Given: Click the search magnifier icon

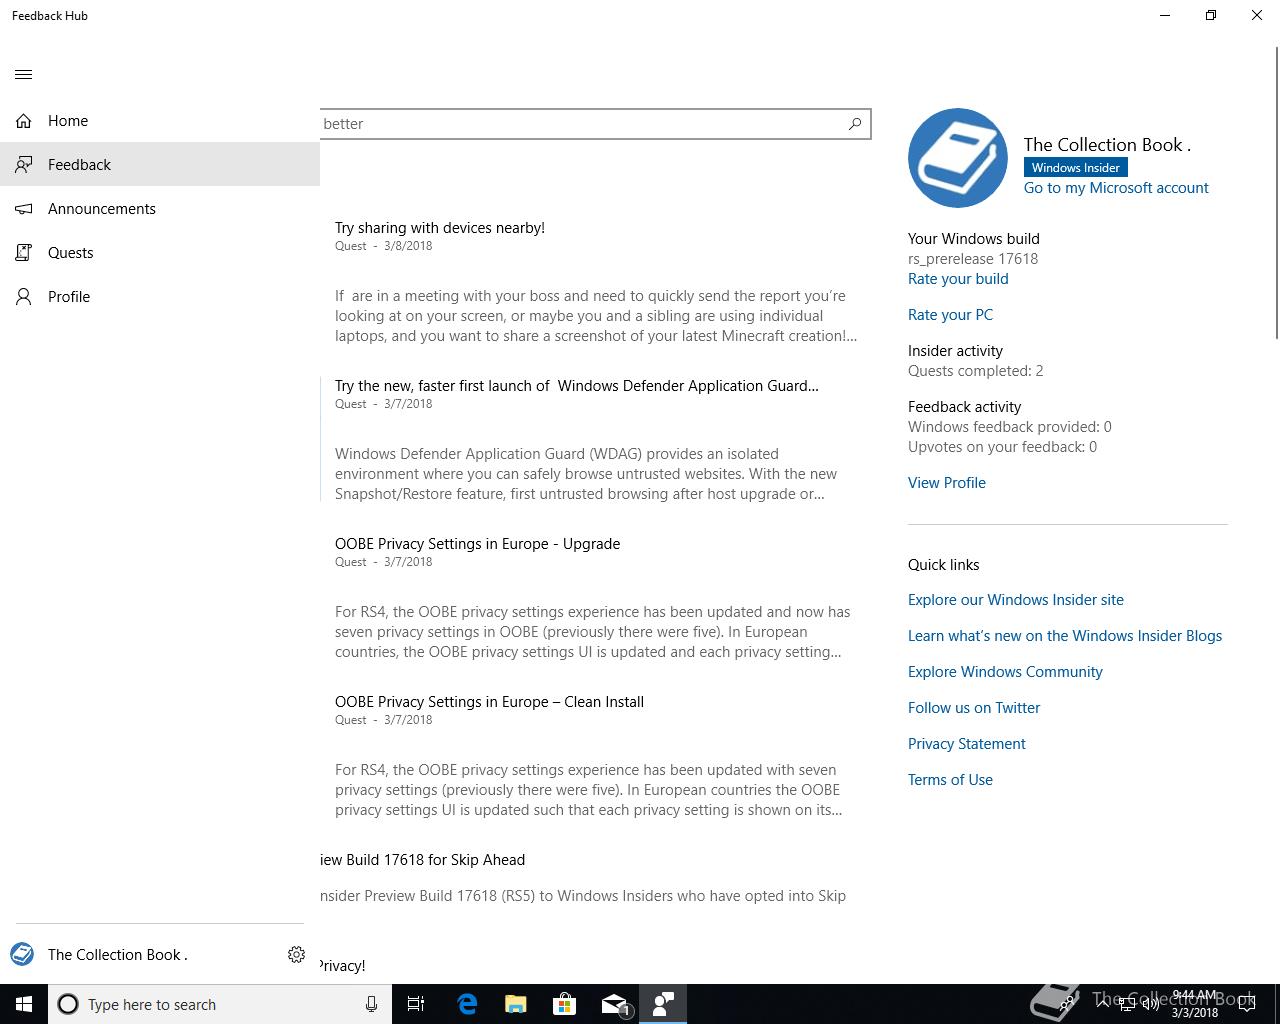Looking at the screenshot, I should [855, 124].
